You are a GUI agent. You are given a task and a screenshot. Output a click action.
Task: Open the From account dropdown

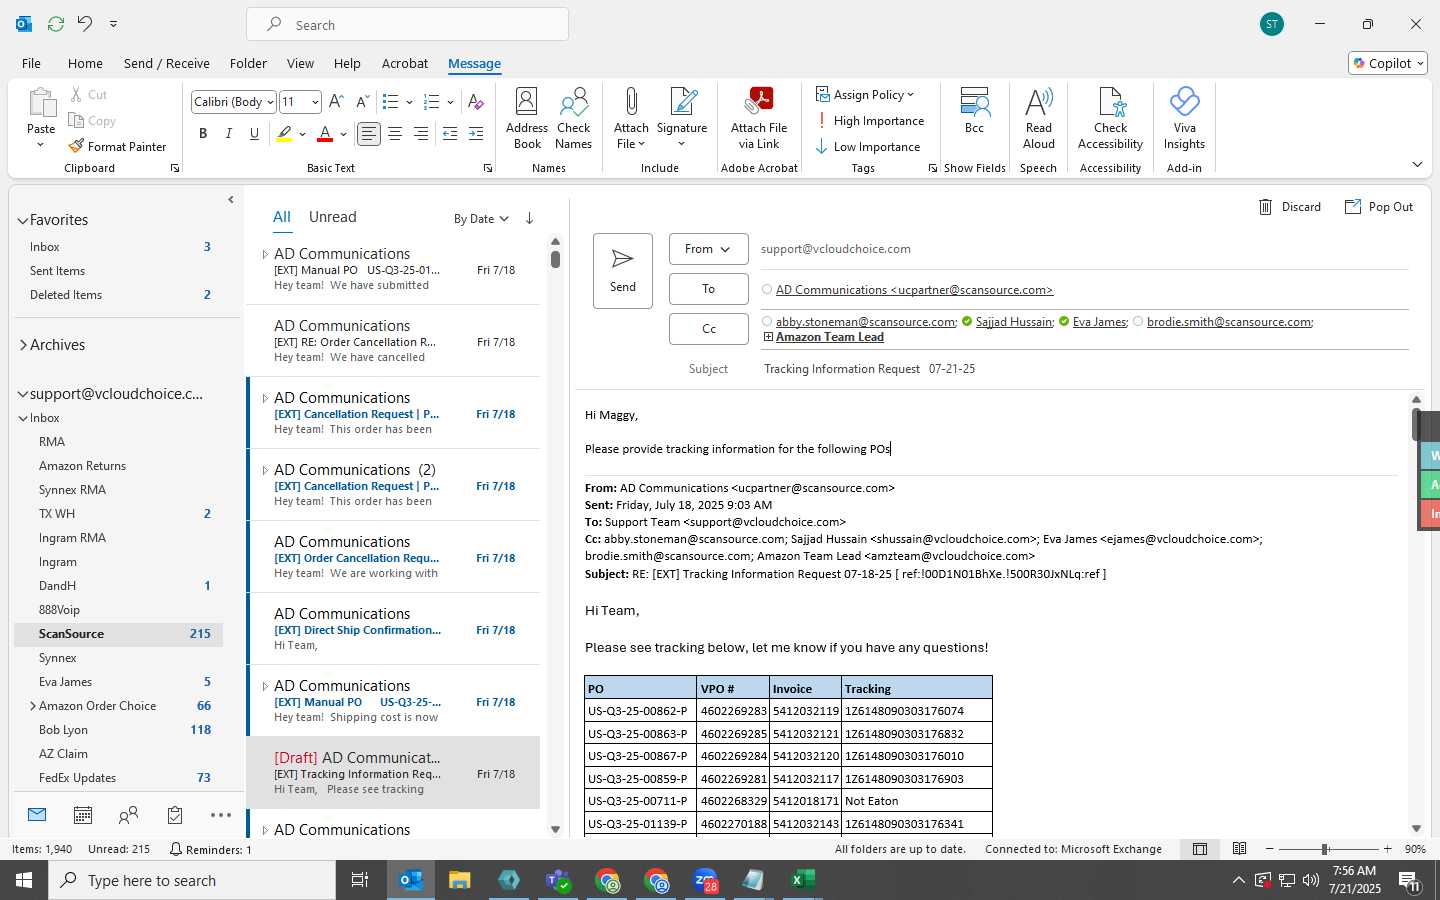[708, 249]
